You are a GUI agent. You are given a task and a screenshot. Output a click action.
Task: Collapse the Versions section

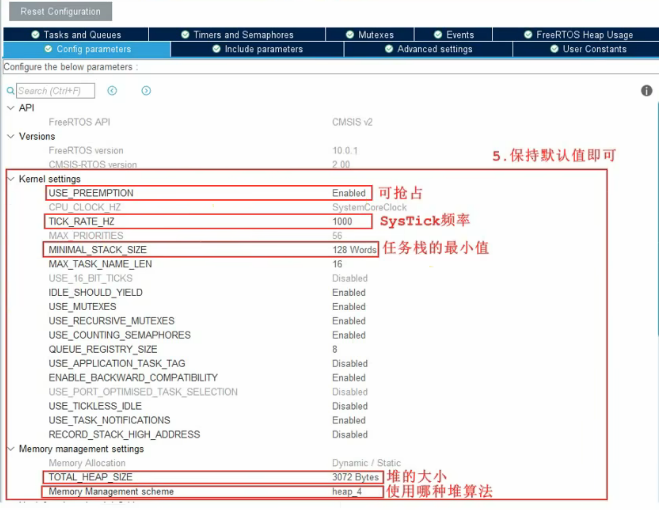coord(11,136)
